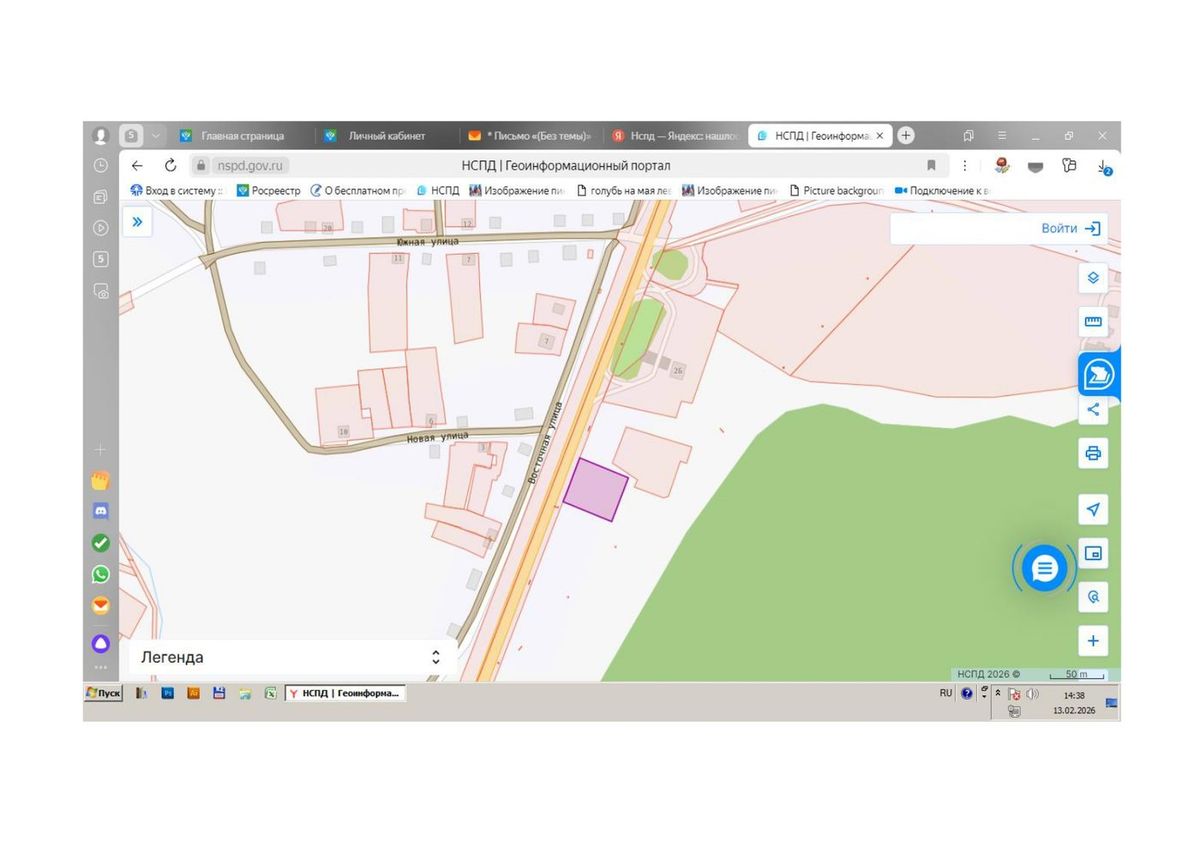The width and height of the screenshot is (1200, 848).
Task: Select the purple highlighted land parcel
Action: [x=596, y=490]
